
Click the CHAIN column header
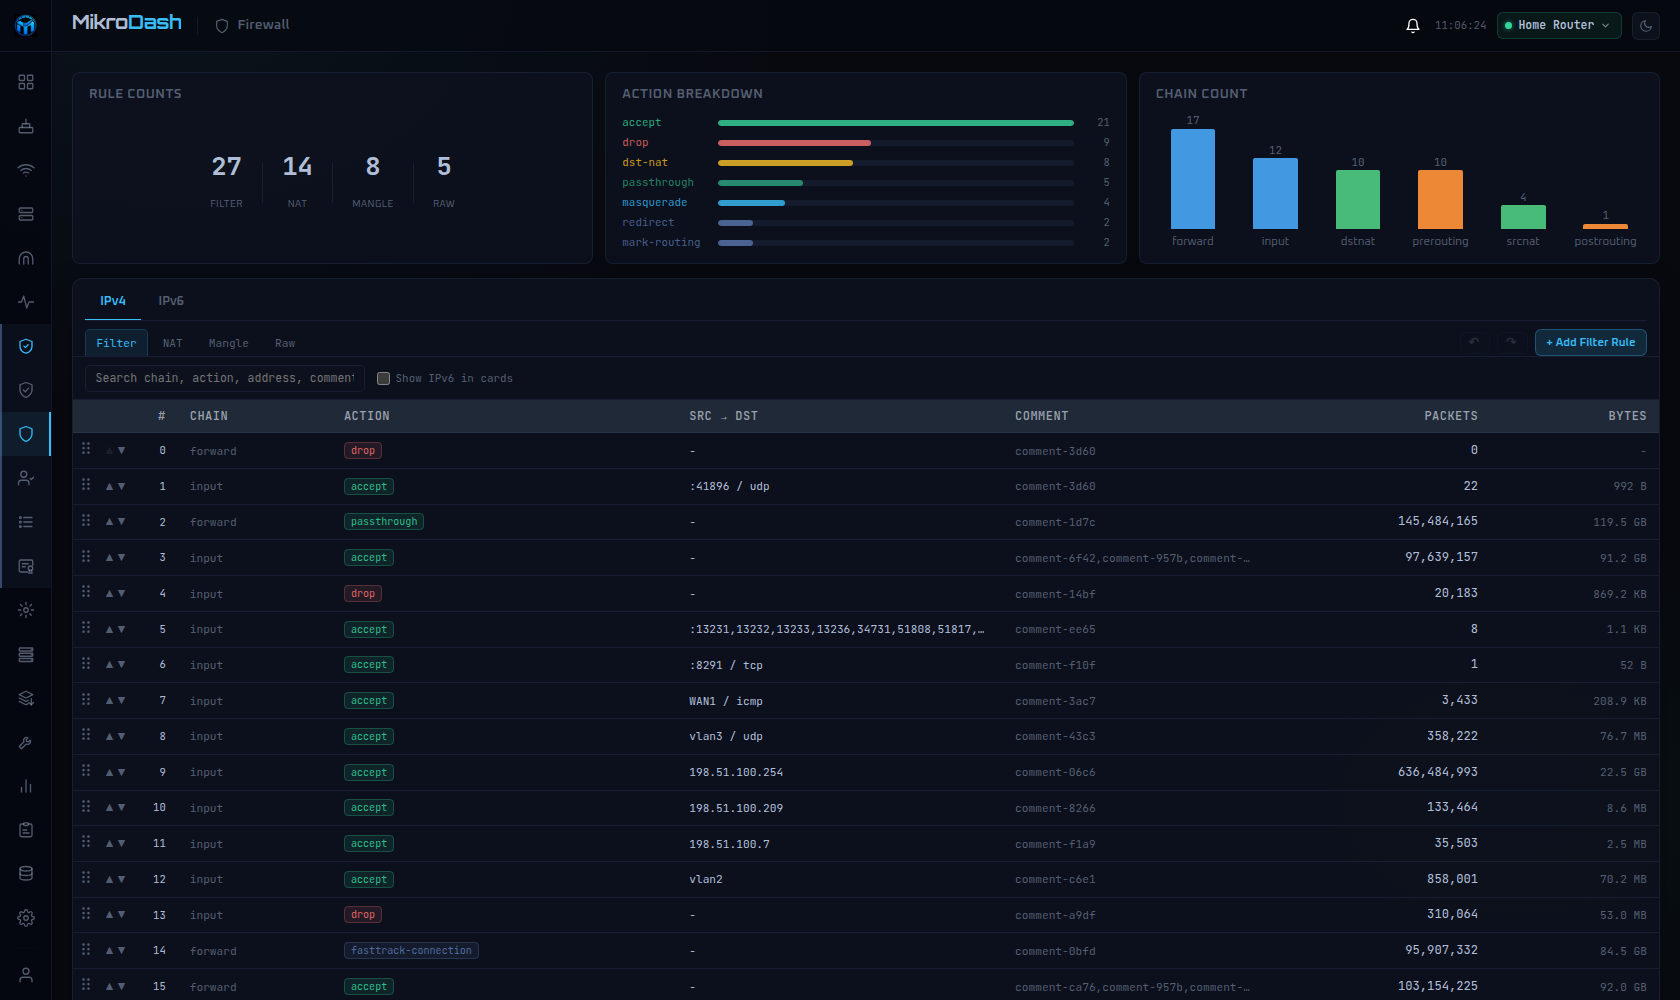click(209, 416)
